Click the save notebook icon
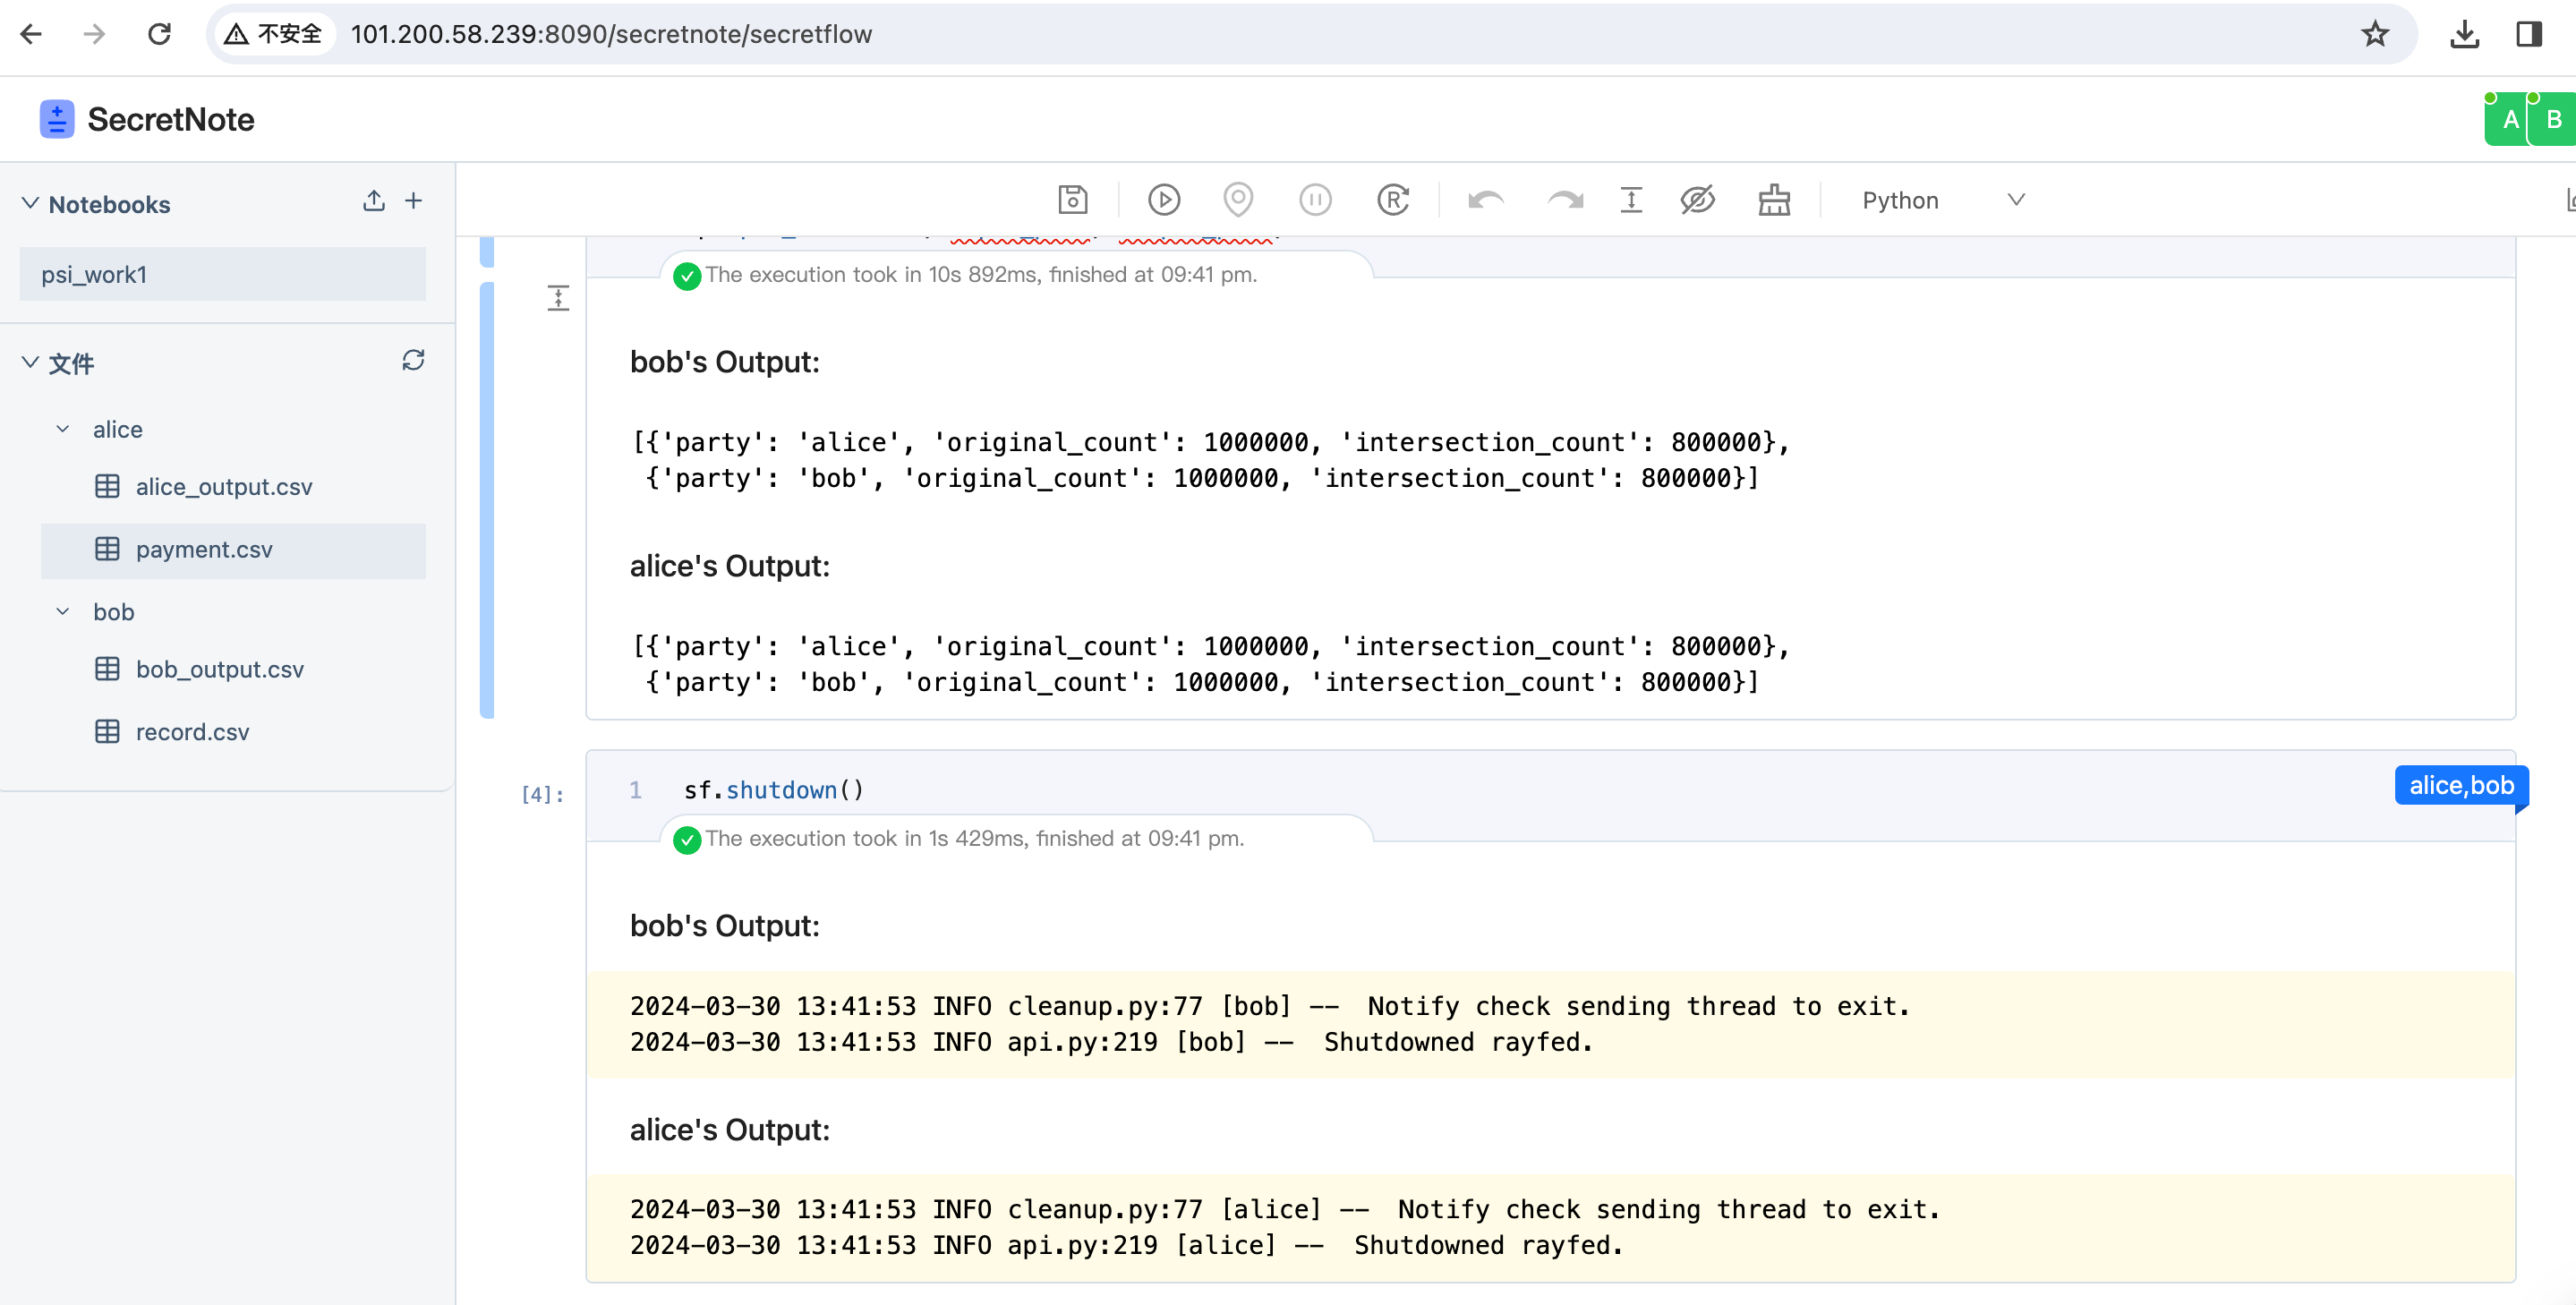The height and width of the screenshot is (1305, 2576). (x=1072, y=200)
